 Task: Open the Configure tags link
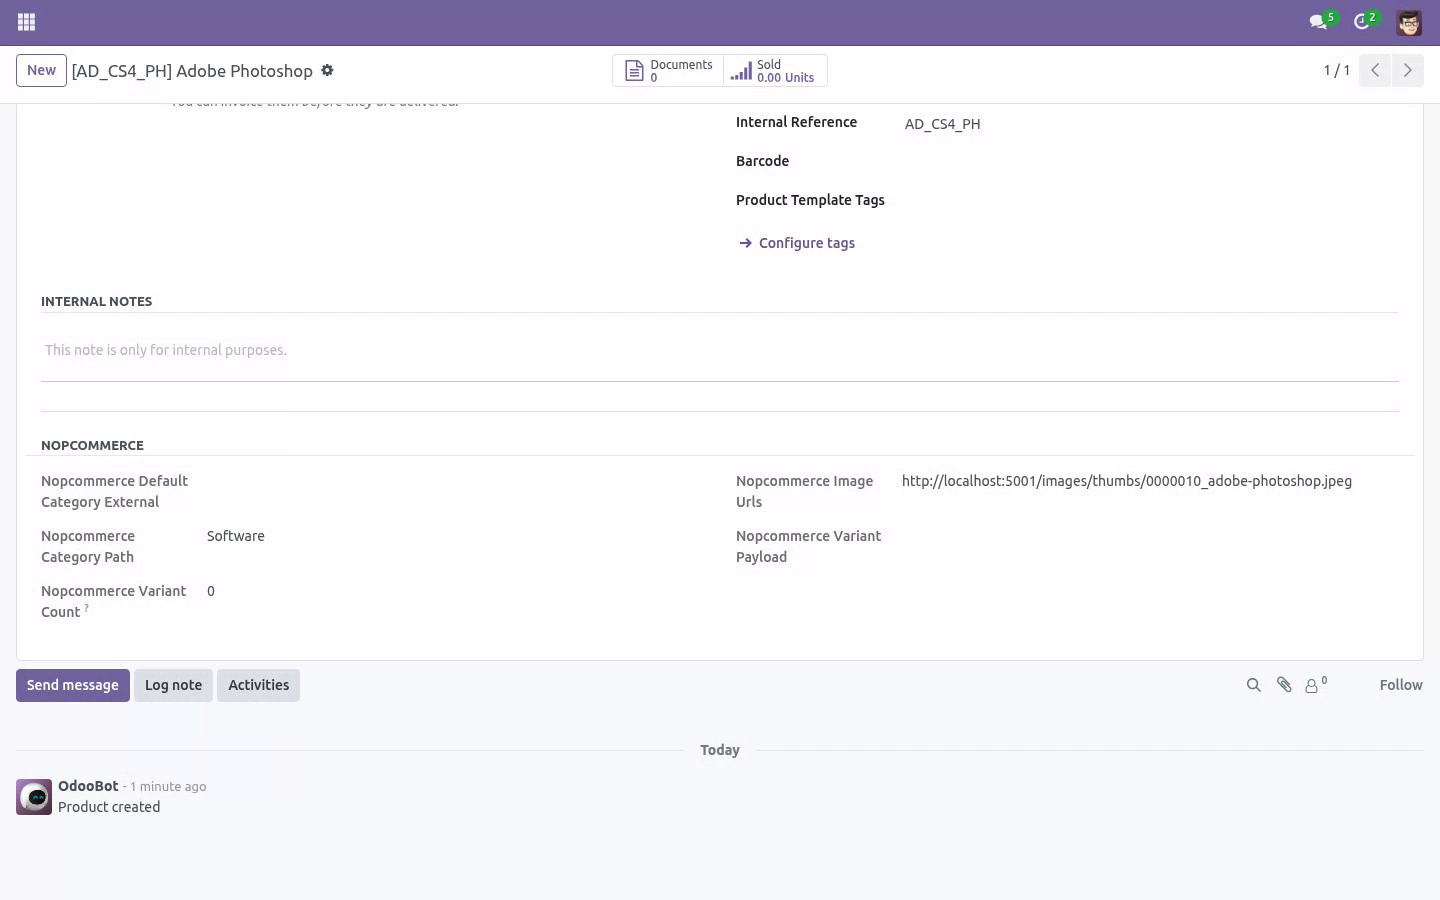pyautogui.click(x=797, y=243)
